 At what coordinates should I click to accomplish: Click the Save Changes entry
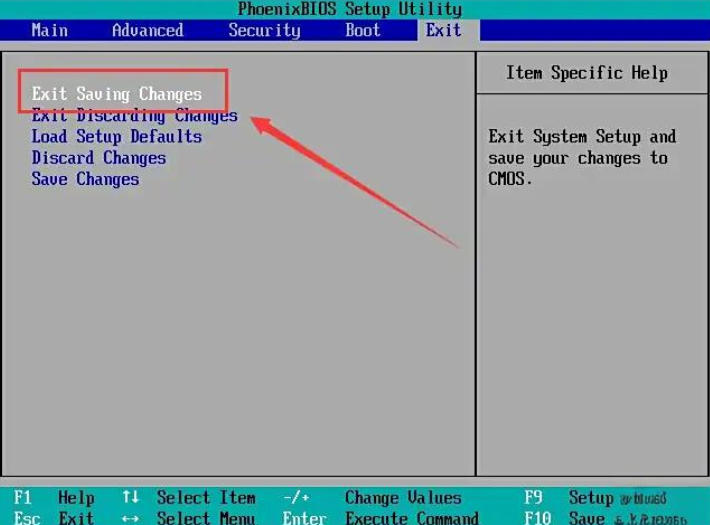[85, 179]
